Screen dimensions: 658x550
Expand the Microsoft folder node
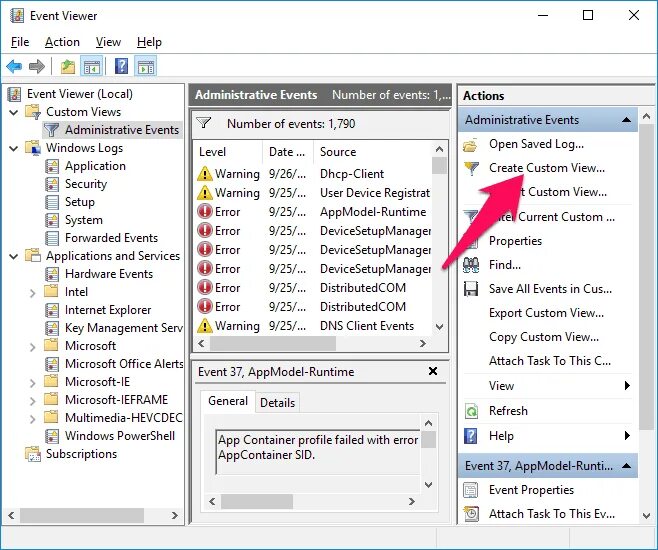tap(32, 347)
